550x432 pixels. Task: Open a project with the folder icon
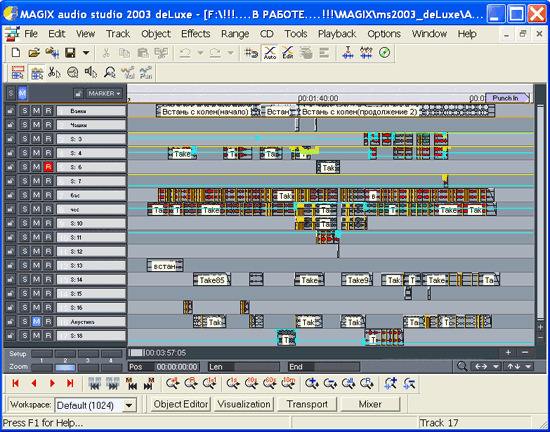click(34, 53)
